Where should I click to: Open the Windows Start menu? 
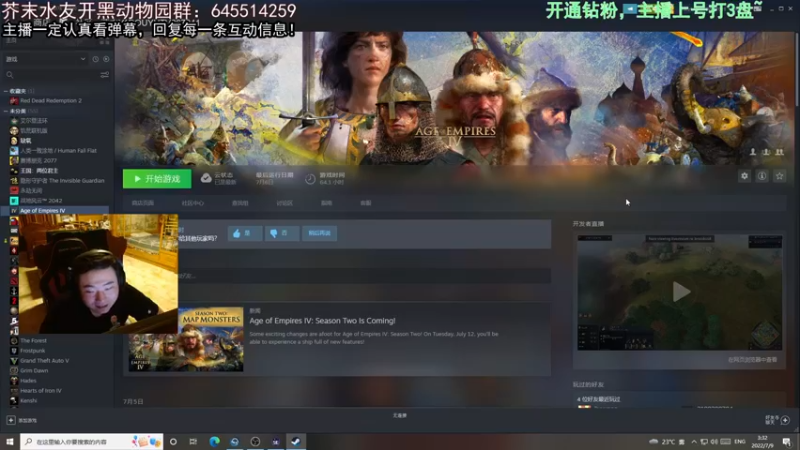coord(10,441)
